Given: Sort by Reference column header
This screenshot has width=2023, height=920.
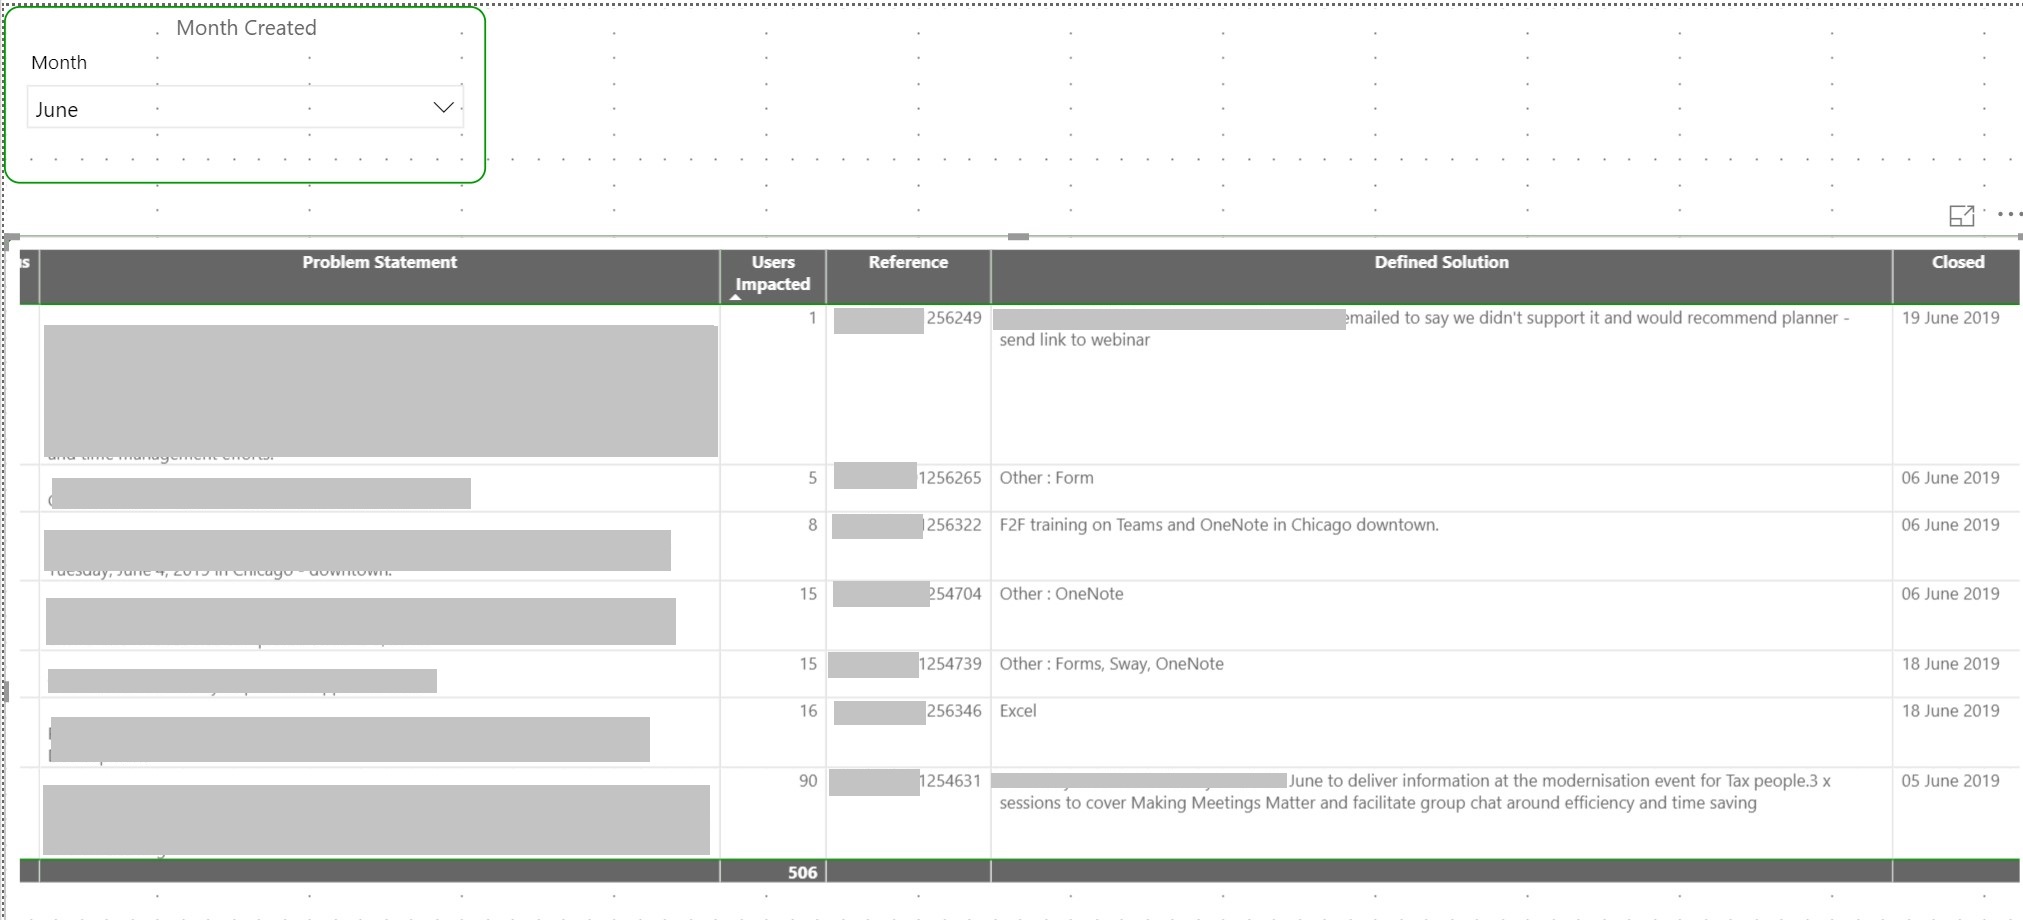Looking at the screenshot, I should click(908, 262).
